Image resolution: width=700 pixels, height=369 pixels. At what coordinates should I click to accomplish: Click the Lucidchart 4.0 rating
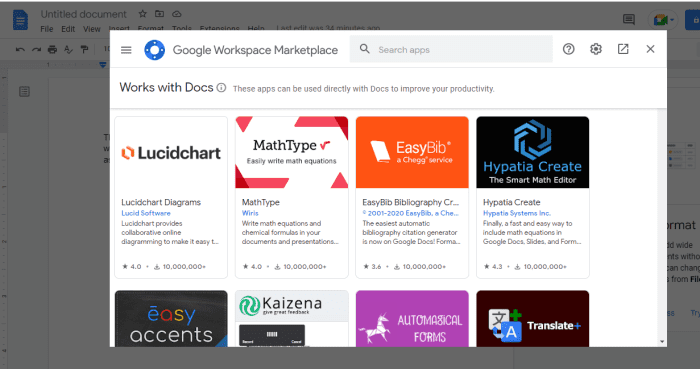(132, 266)
